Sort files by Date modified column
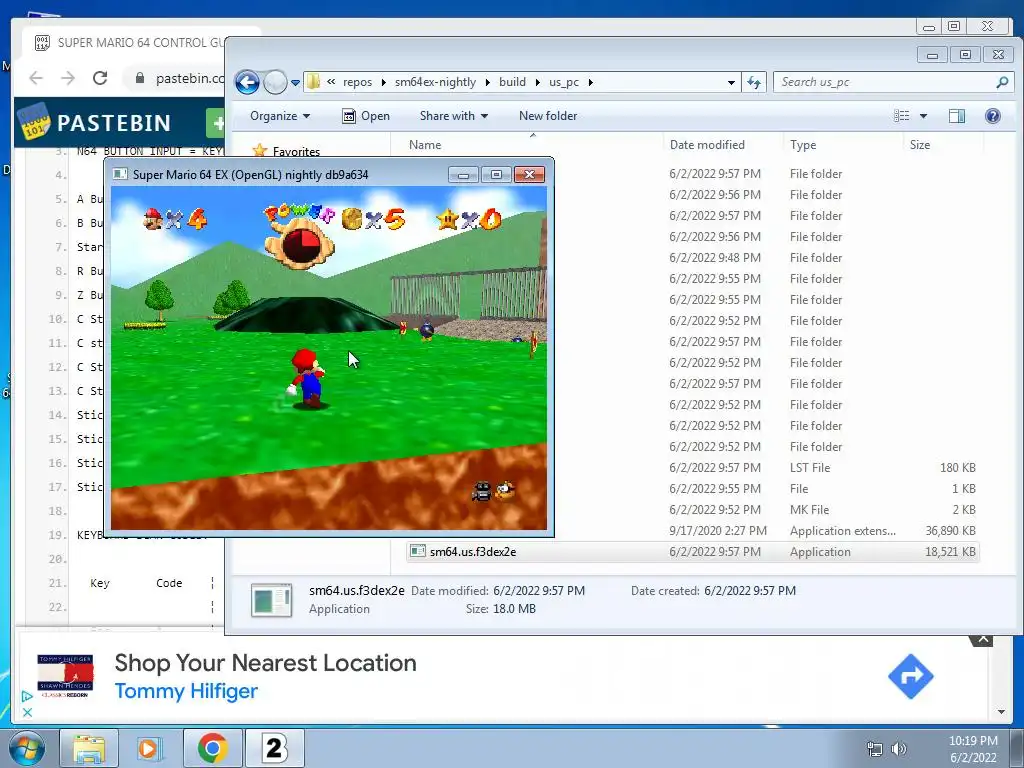The width and height of the screenshot is (1024, 768). [x=707, y=145]
